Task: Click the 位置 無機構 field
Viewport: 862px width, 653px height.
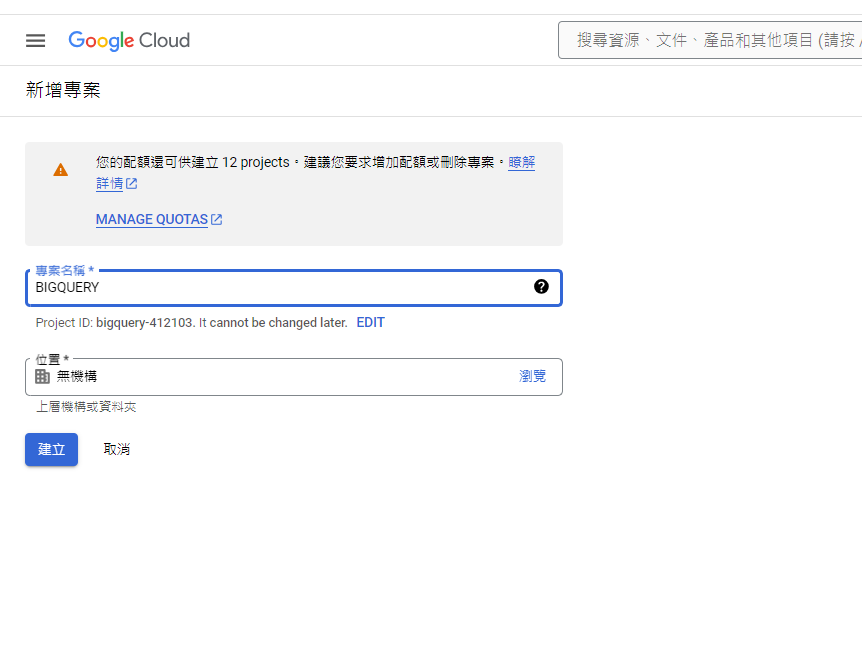Action: 294,377
